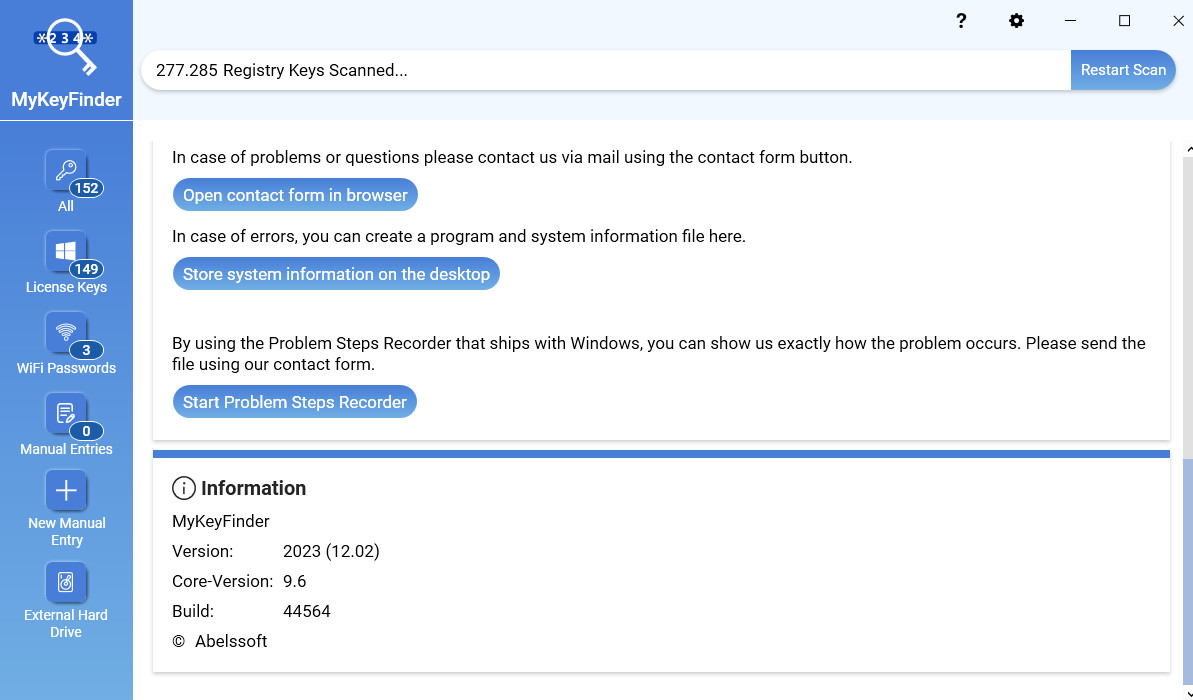Click the build number 44564
1193x700 pixels.
[307, 611]
